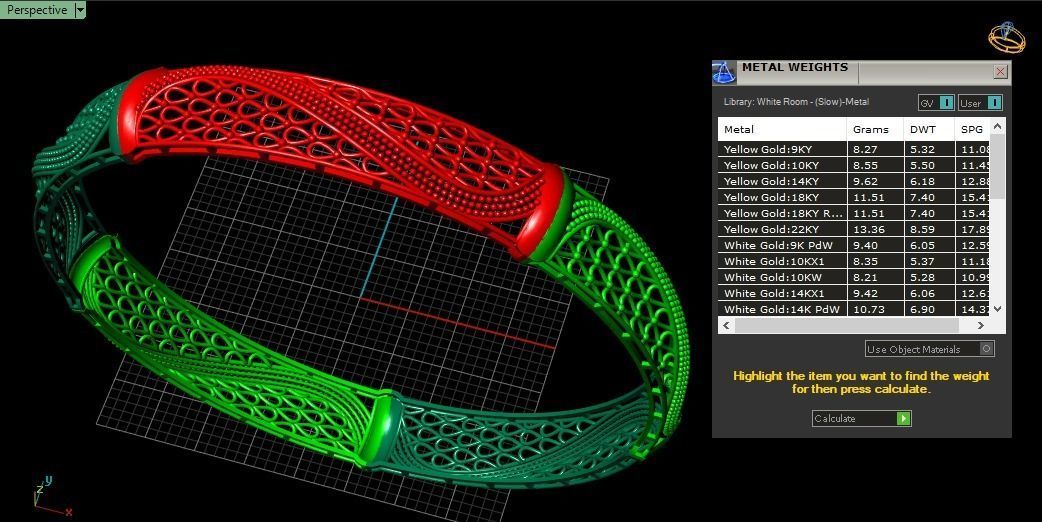Image resolution: width=1042 pixels, height=522 pixels.
Task: Select the White Gold:14K PdW row
Action: point(854,309)
